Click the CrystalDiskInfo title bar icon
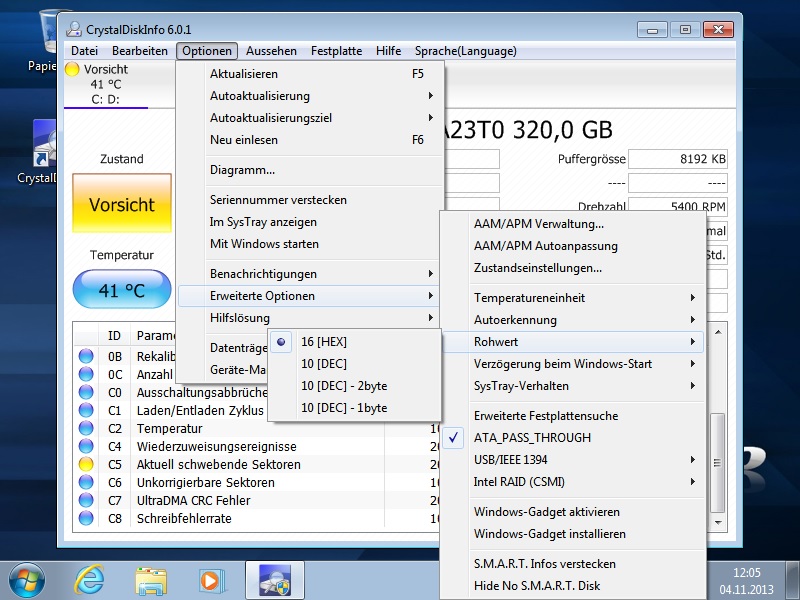The width and height of the screenshot is (800, 600). point(73,30)
